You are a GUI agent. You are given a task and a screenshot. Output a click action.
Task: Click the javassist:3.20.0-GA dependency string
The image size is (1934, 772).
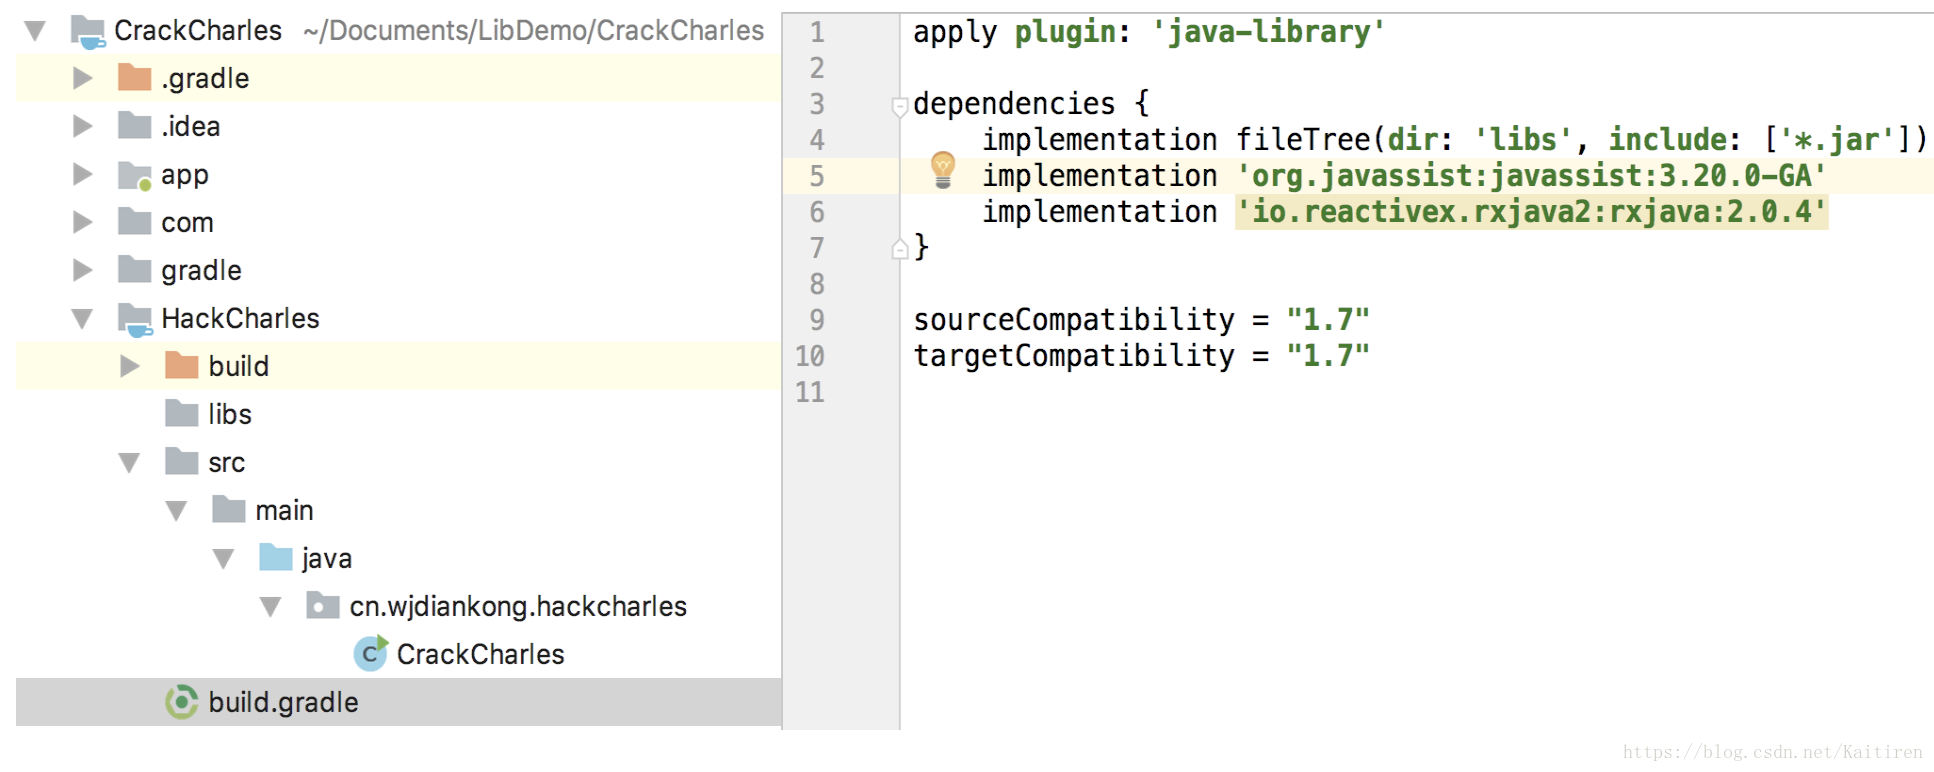1532,176
